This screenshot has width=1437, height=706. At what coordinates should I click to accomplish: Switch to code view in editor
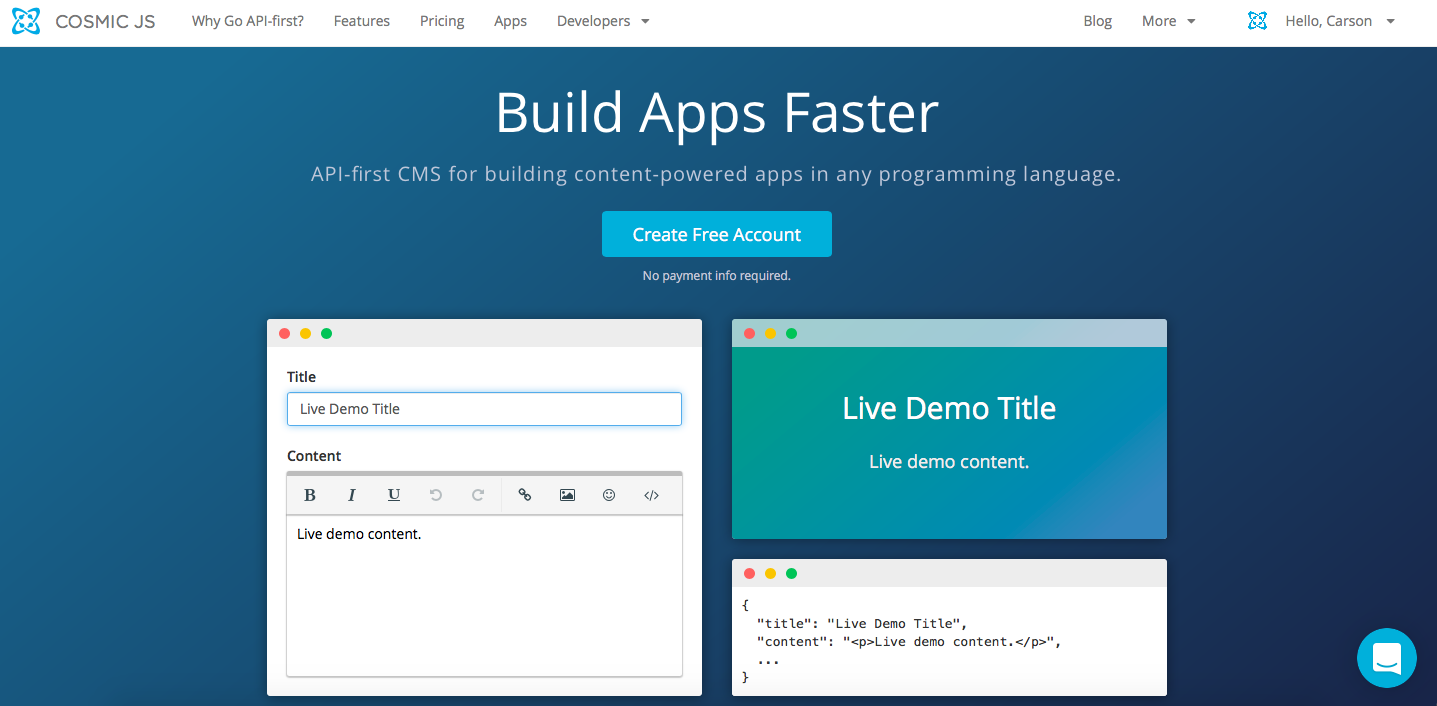pyautogui.click(x=651, y=495)
